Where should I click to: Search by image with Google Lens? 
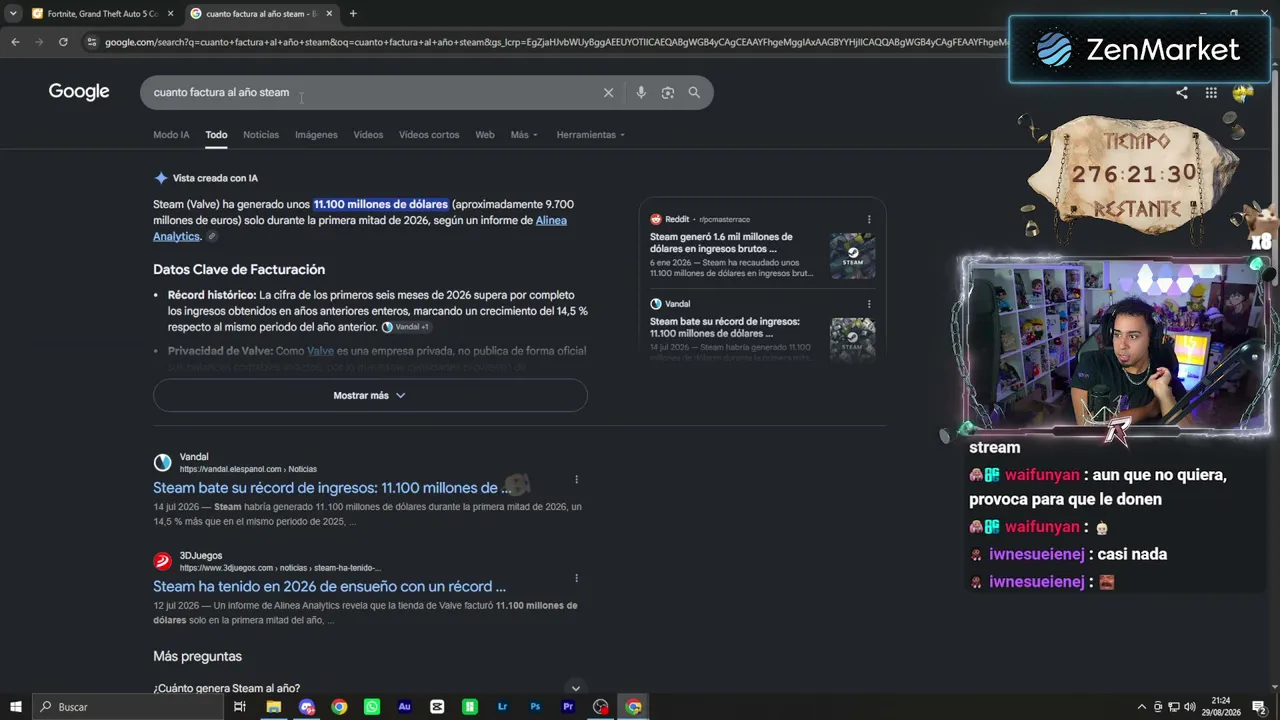point(668,93)
